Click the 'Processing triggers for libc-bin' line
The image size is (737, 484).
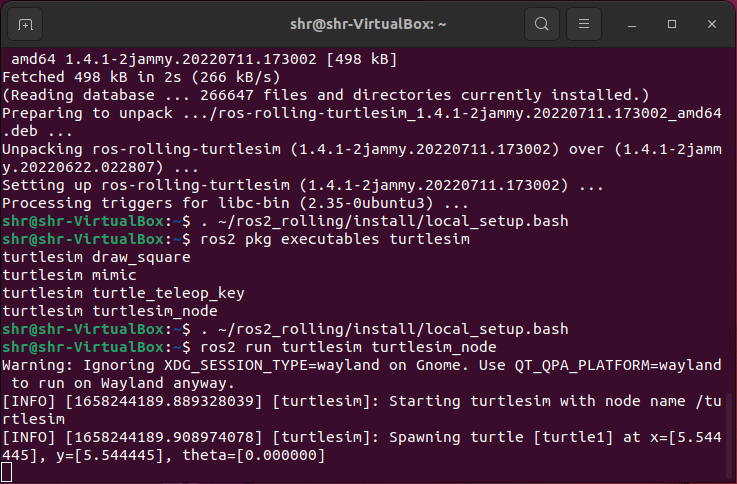coord(235,203)
